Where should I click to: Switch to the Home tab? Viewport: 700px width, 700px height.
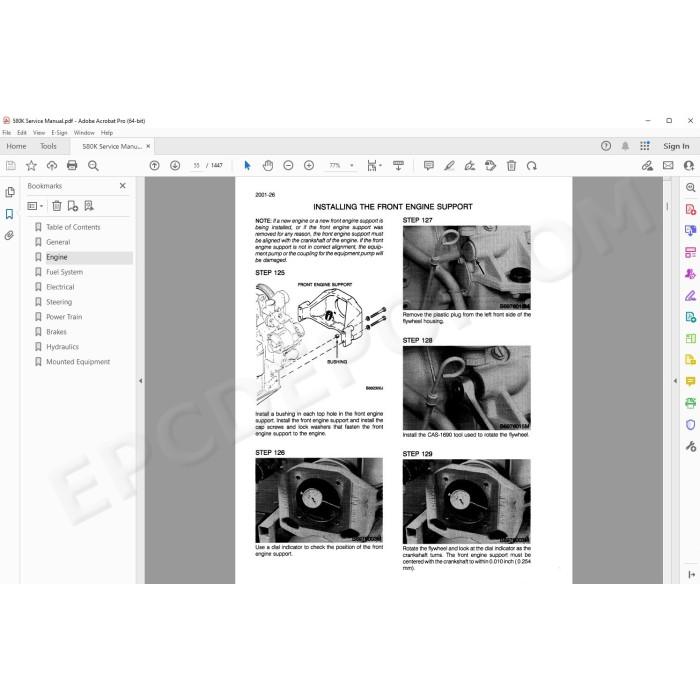(16, 146)
